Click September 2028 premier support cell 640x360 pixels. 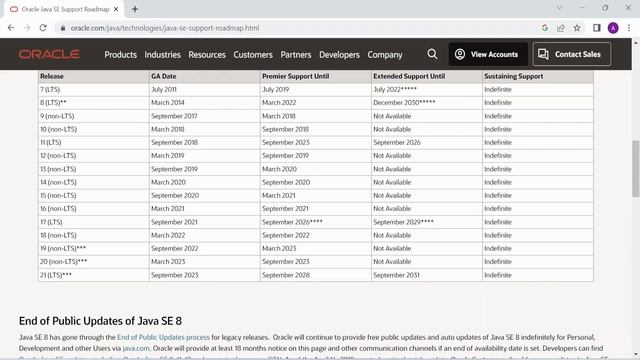point(316,275)
